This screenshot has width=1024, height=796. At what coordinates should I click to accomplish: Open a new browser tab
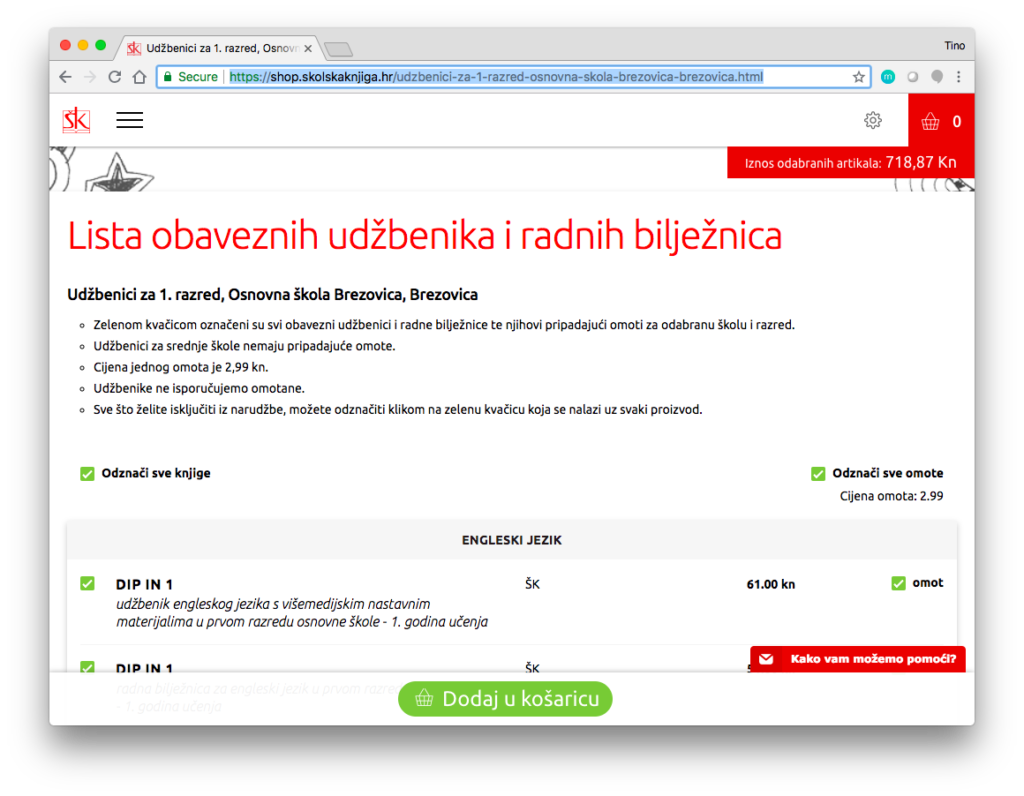pyautogui.click(x=338, y=49)
